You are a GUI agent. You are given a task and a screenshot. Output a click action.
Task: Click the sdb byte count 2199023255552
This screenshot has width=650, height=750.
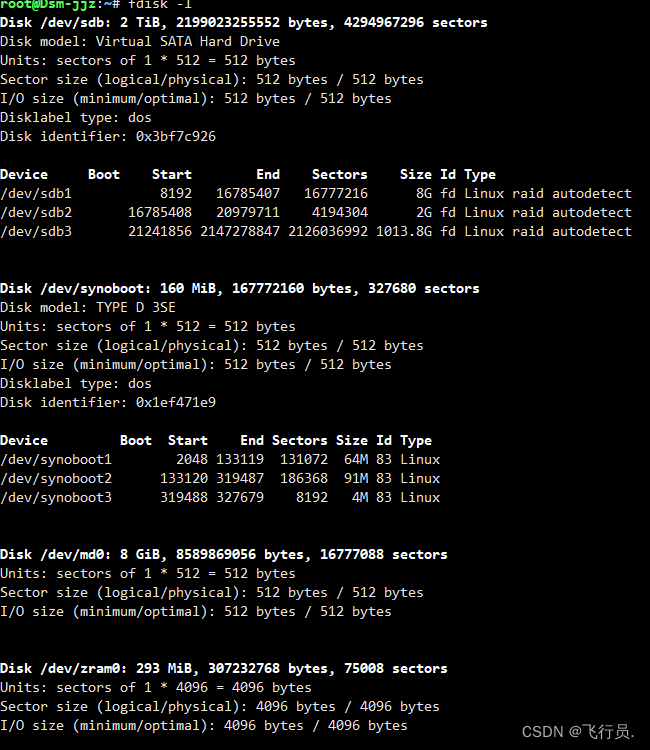click(x=228, y=23)
